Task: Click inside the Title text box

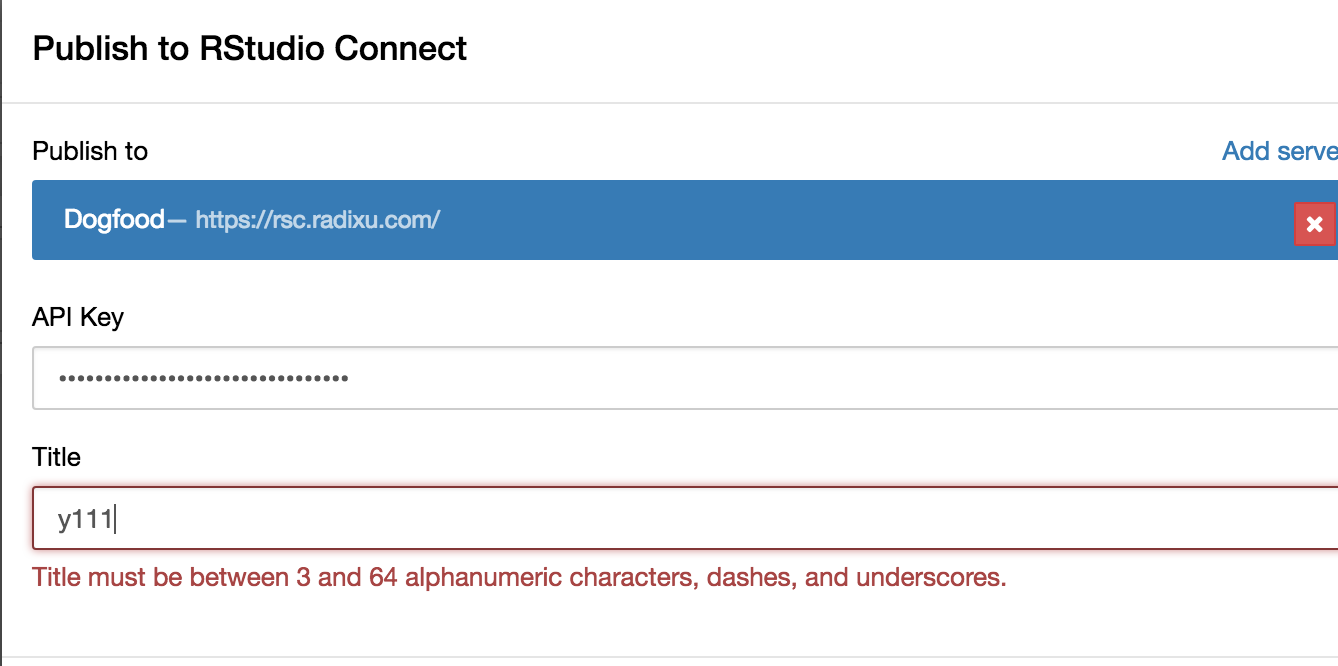Action: (400, 518)
